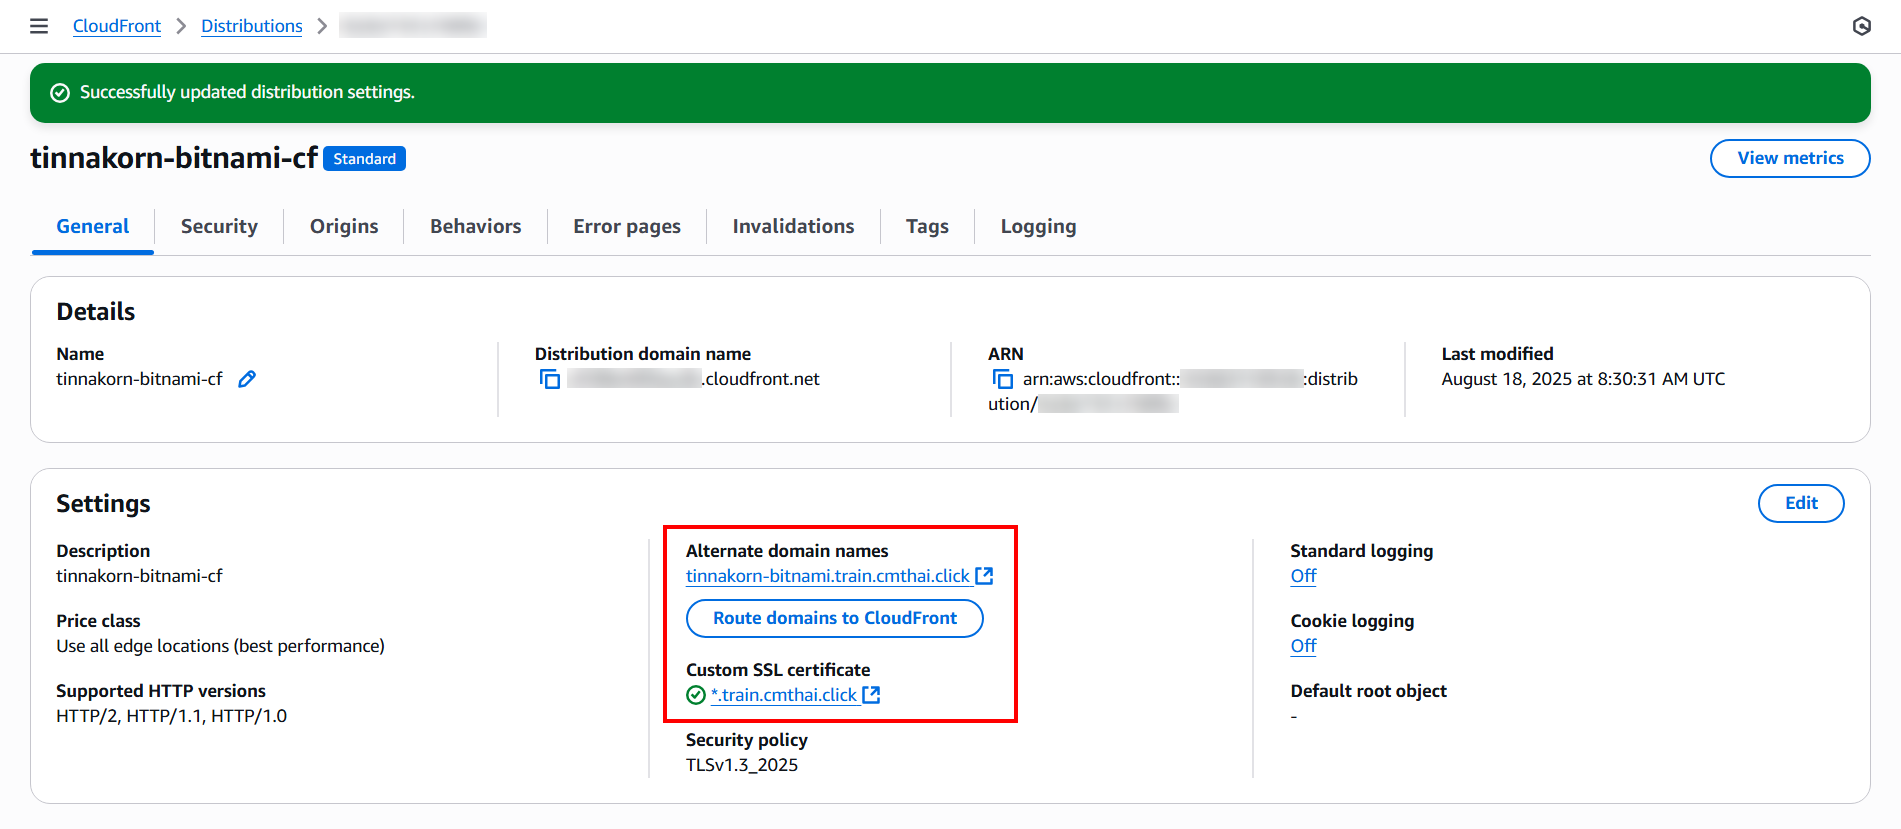This screenshot has width=1901, height=829.
Task: Click the HTTP/2, HTTP/1.1, HTTP/1.0 value
Action: [171, 716]
